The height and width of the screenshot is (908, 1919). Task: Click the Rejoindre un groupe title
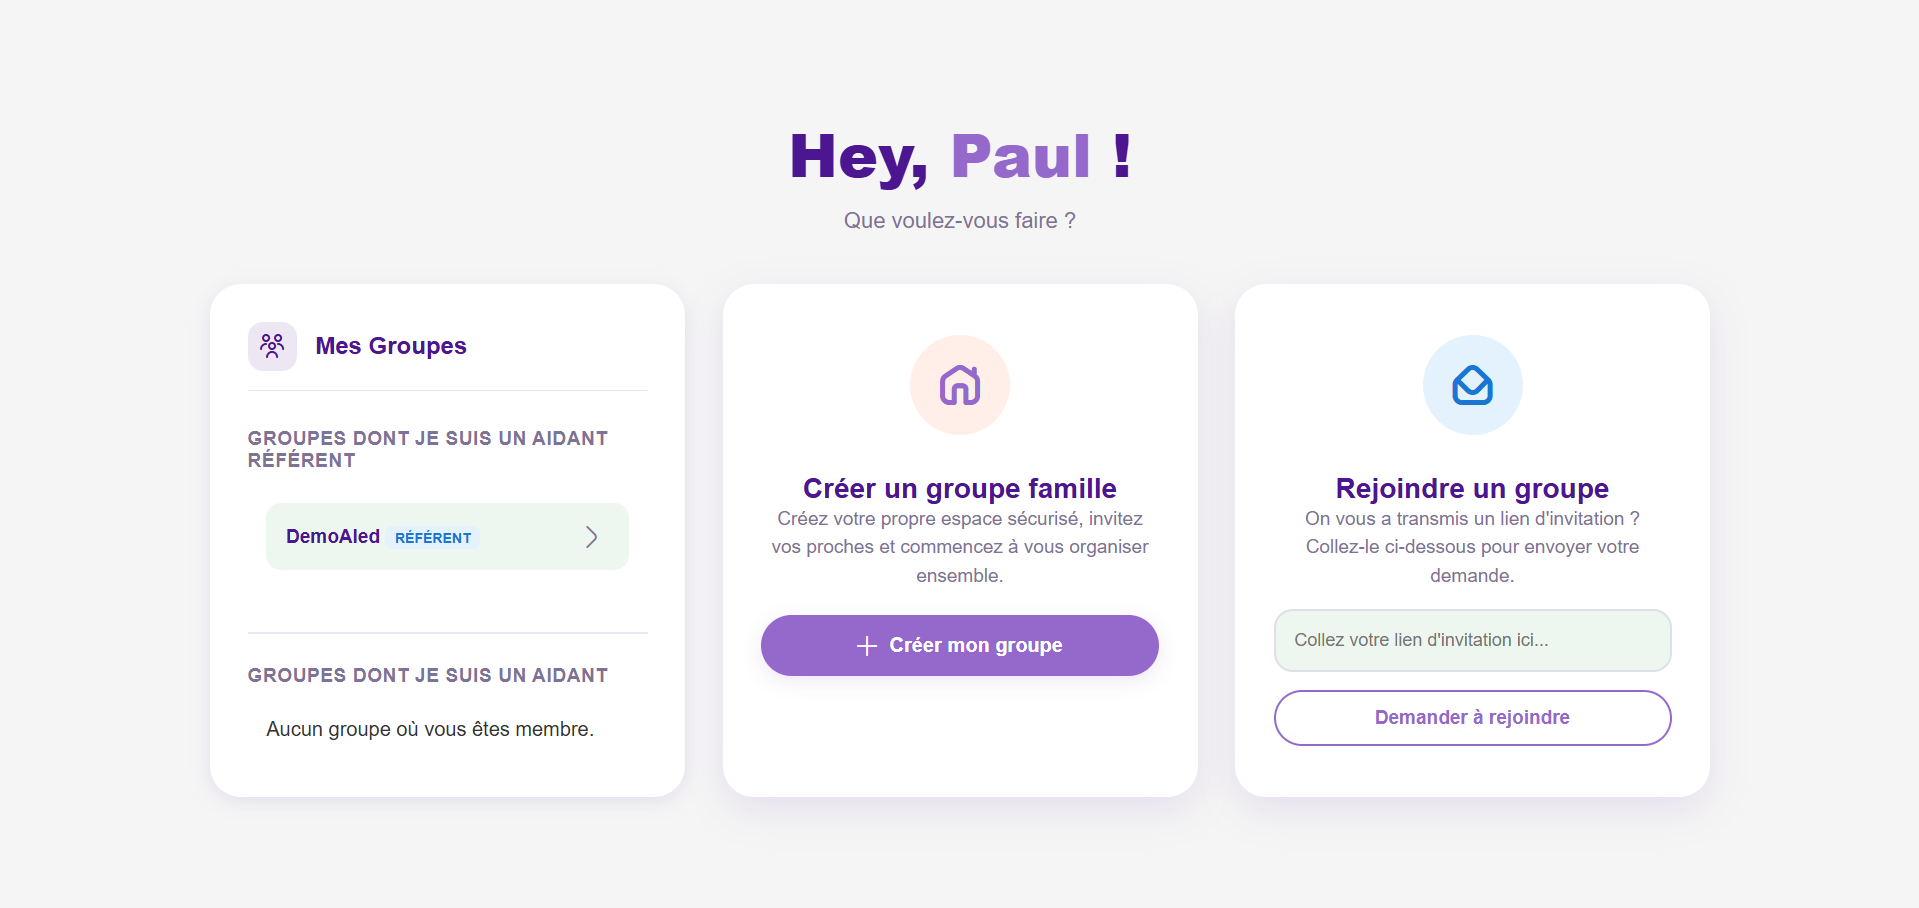click(x=1472, y=488)
